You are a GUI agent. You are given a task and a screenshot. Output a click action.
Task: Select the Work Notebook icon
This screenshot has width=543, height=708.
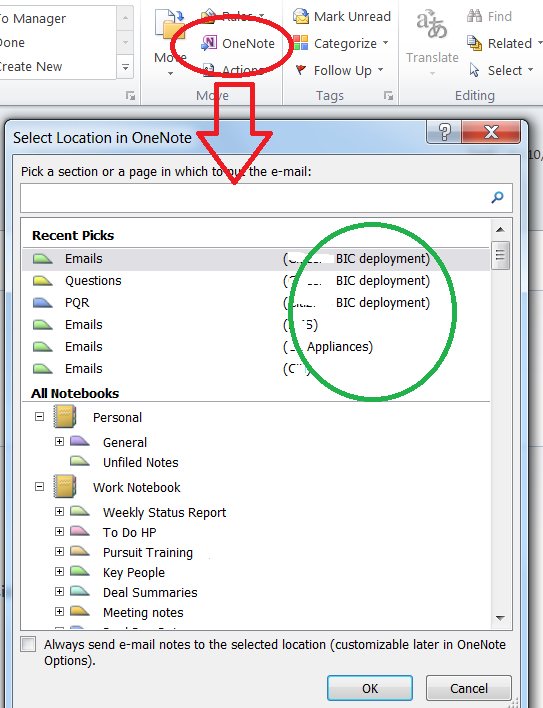(x=65, y=486)
